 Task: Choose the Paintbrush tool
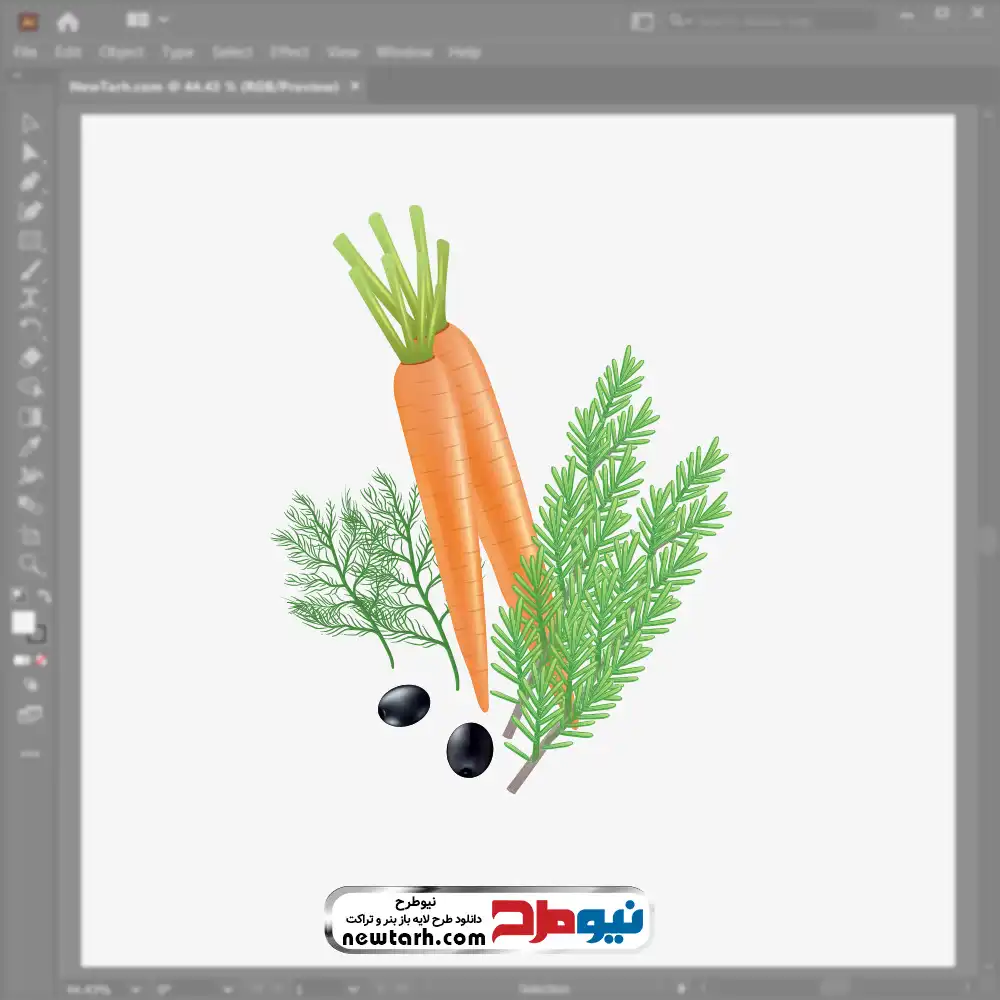pyautogui.click(x=30, y=270)
